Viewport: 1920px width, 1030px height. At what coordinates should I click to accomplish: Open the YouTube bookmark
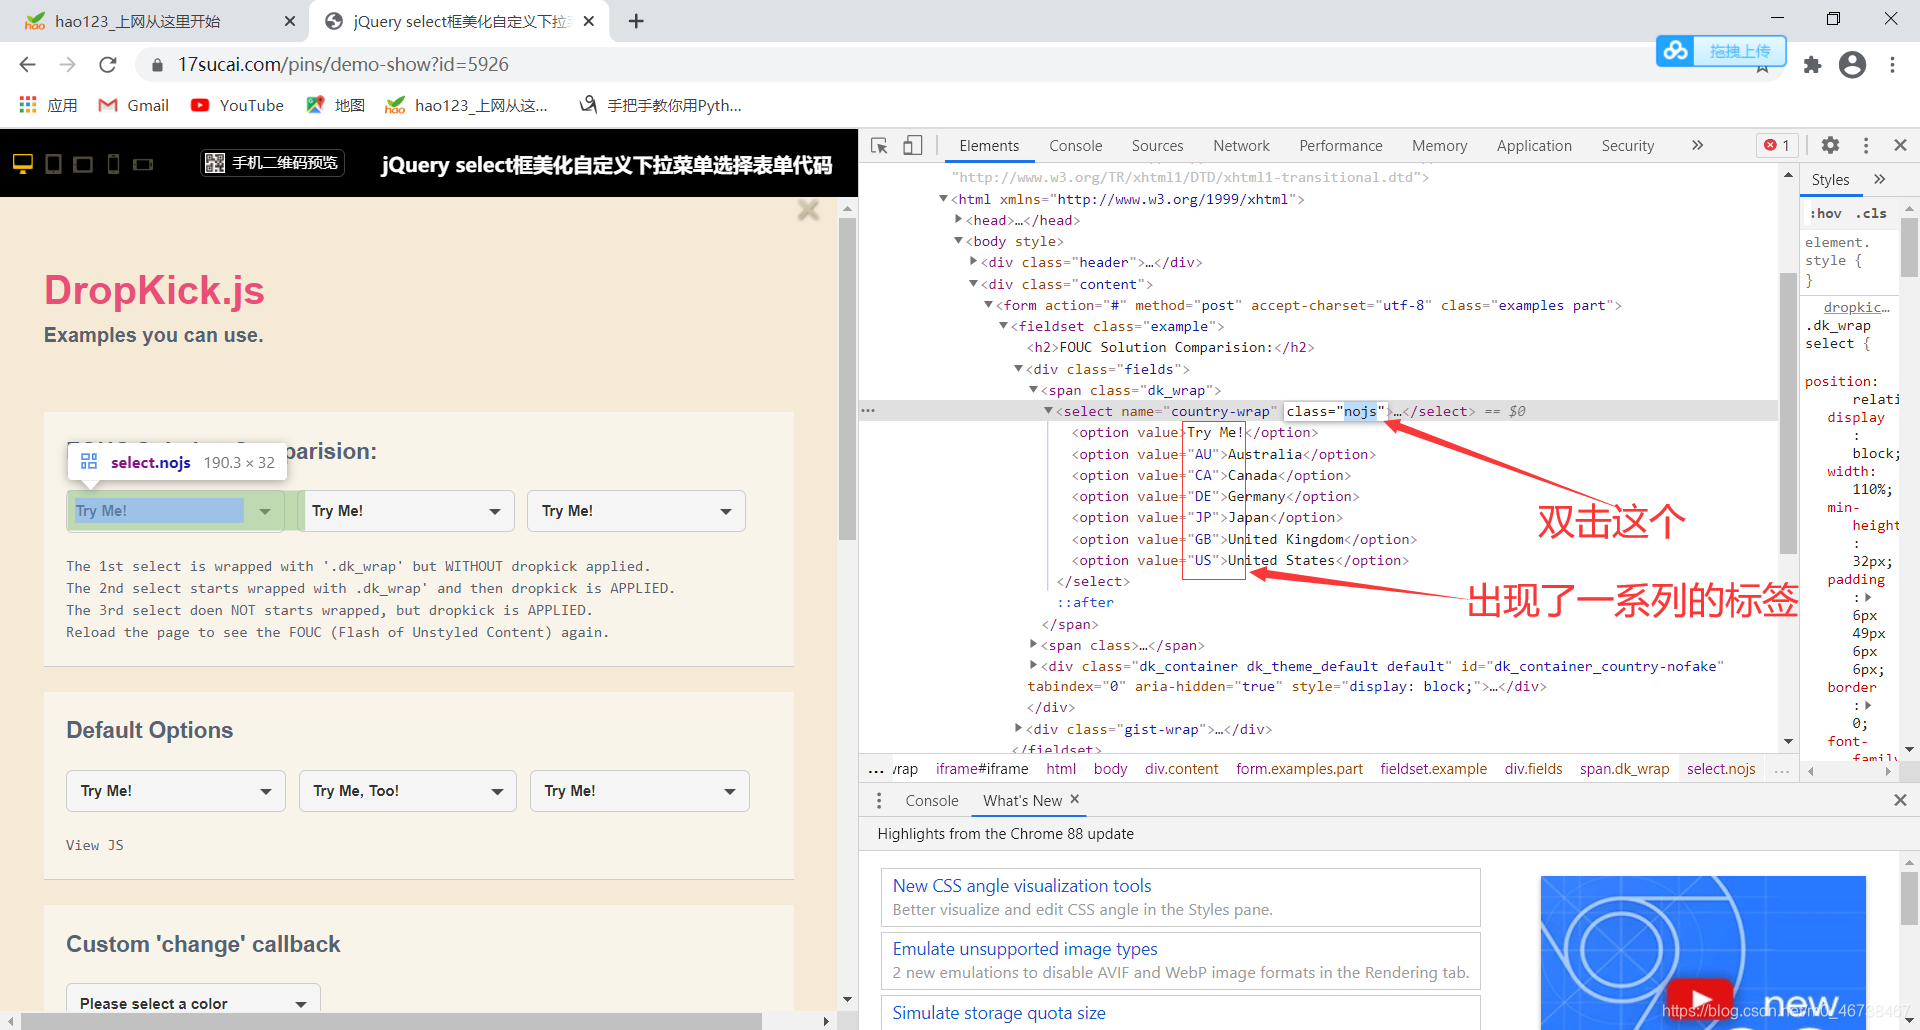click(x=237, y=105)
